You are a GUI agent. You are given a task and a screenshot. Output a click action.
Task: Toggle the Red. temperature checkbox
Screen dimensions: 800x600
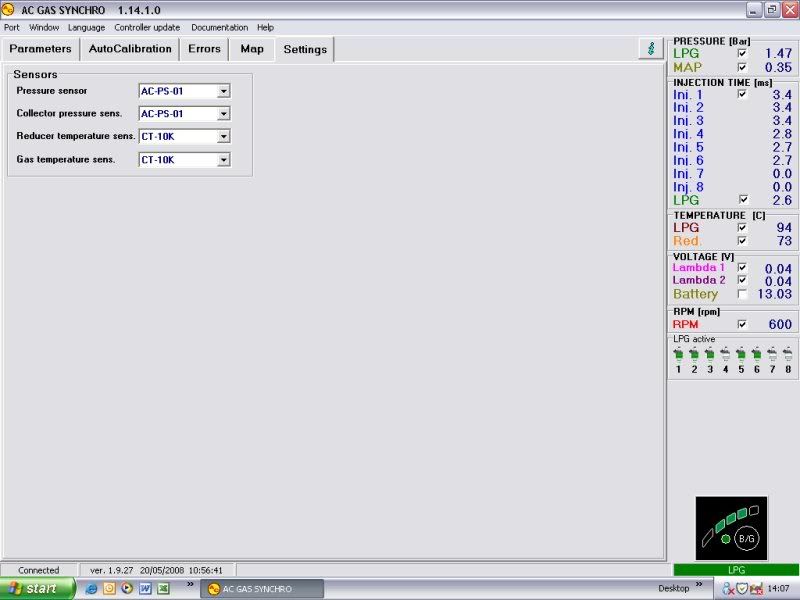pyautogui.click(x=742, y=241)
